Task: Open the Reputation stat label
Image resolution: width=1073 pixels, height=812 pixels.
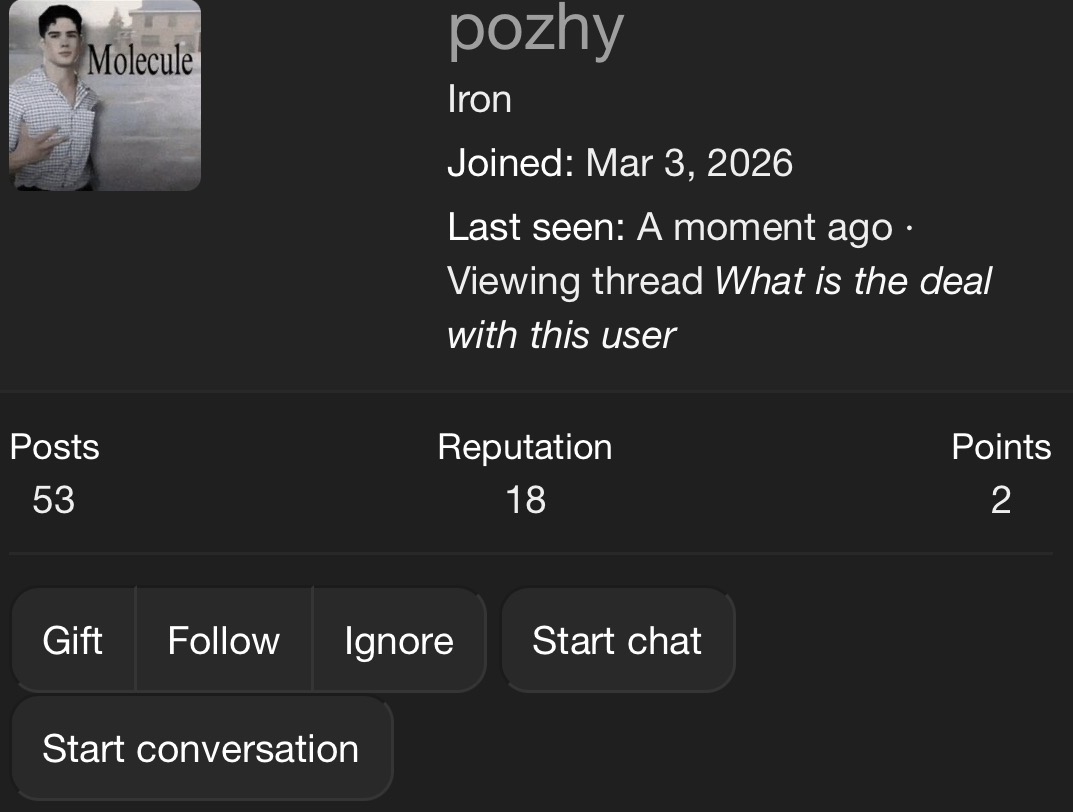Action: 525,447
